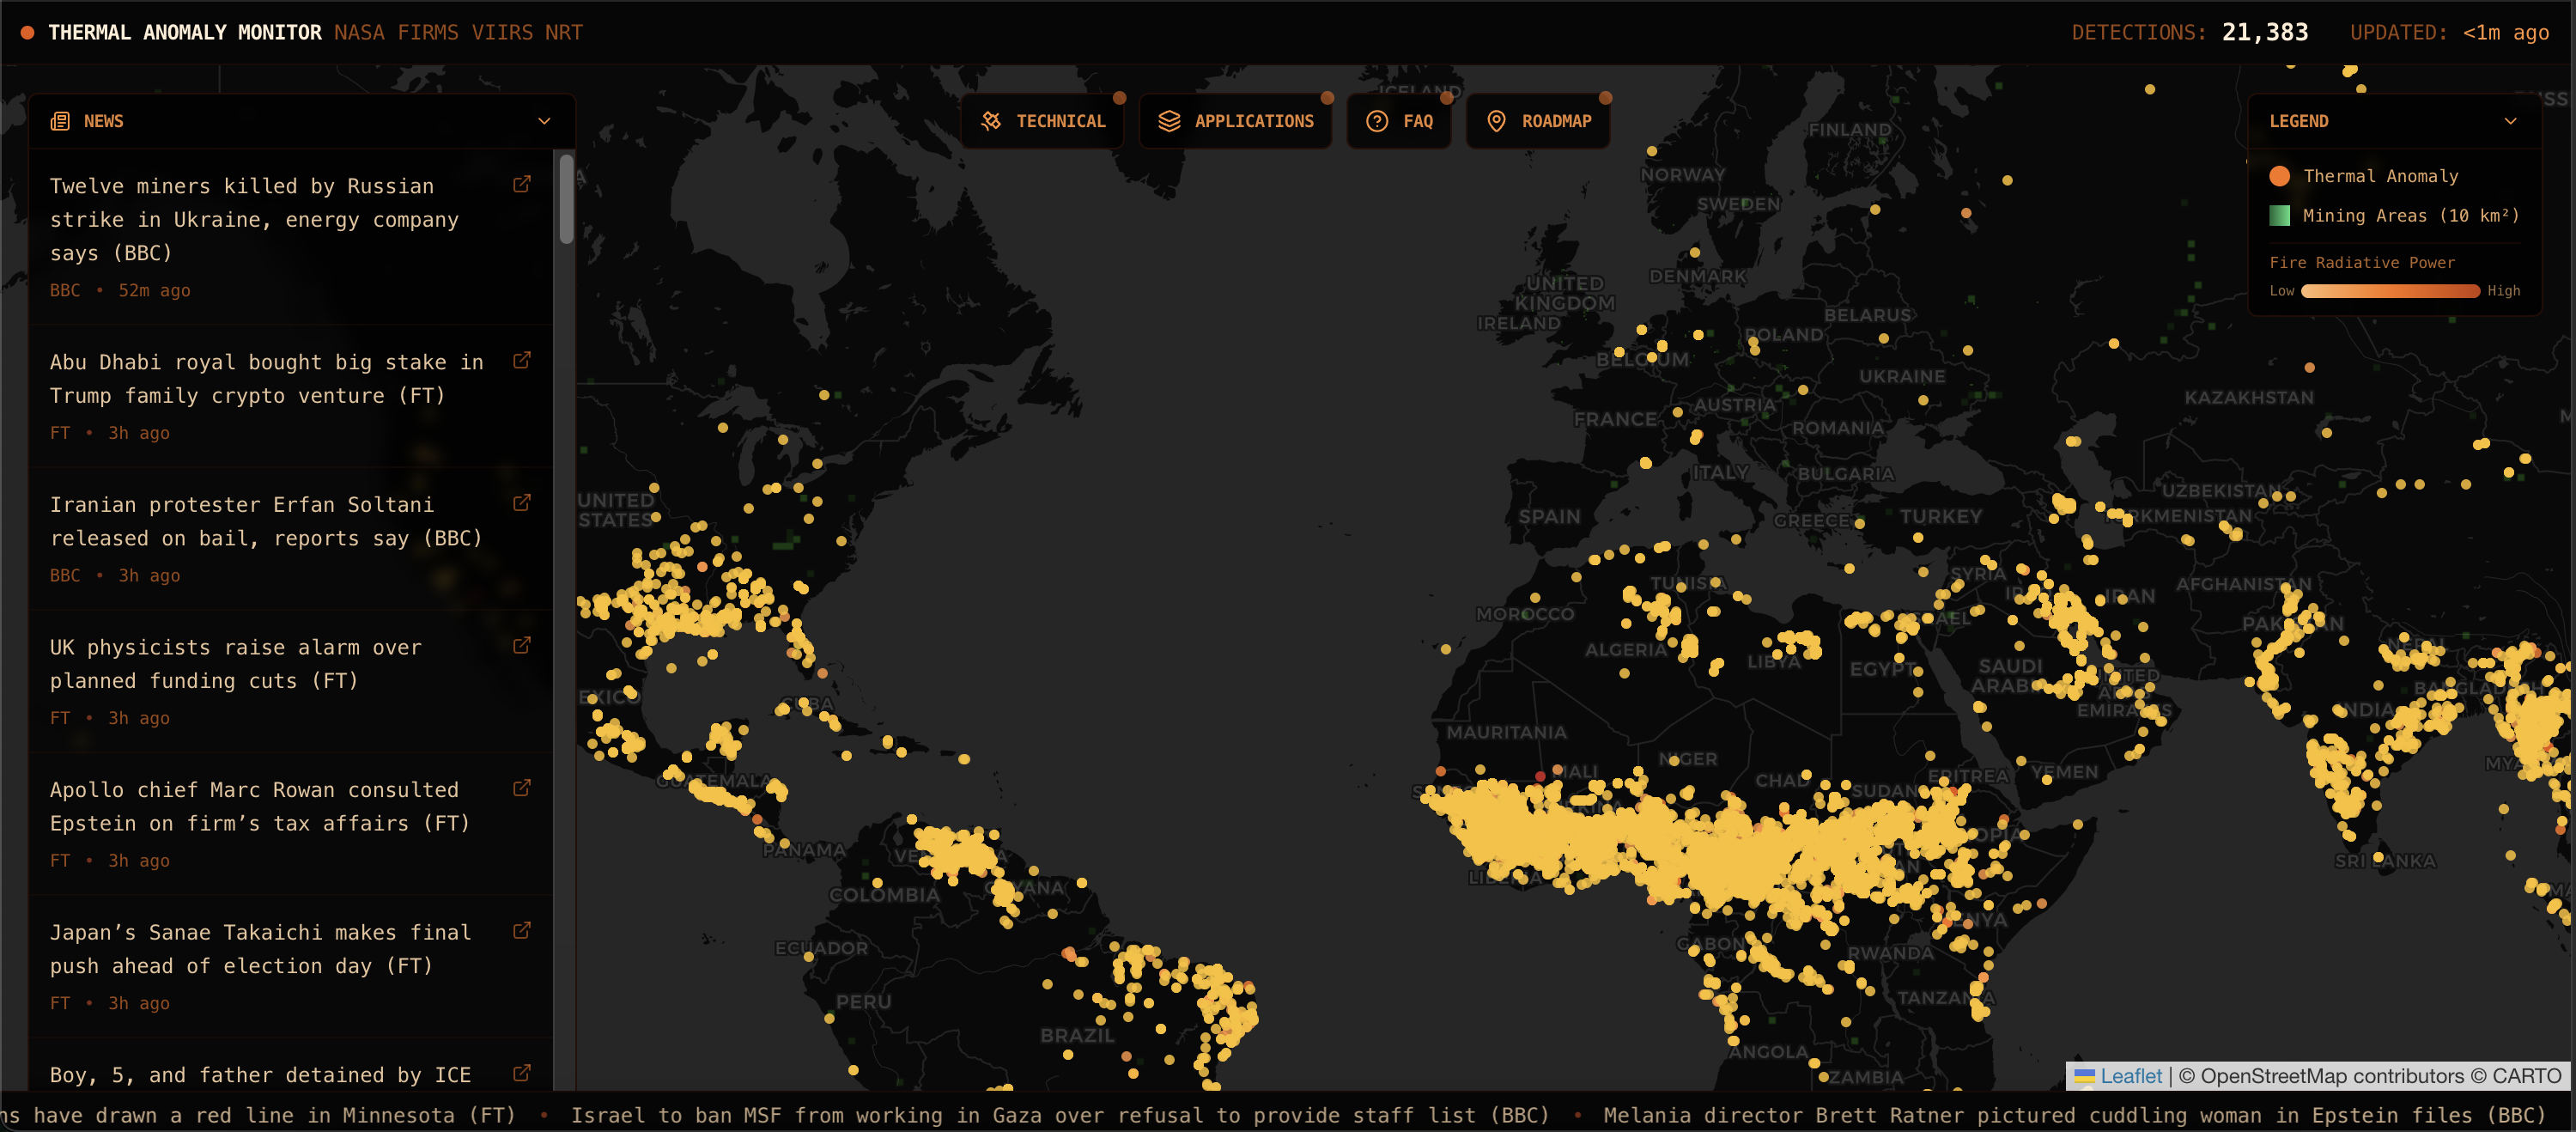The image size is (2576, 1132).
Task: Select the stacked layers icon for APPLICATIONS
Action: pyautogui.click(x=1168, y=120)
